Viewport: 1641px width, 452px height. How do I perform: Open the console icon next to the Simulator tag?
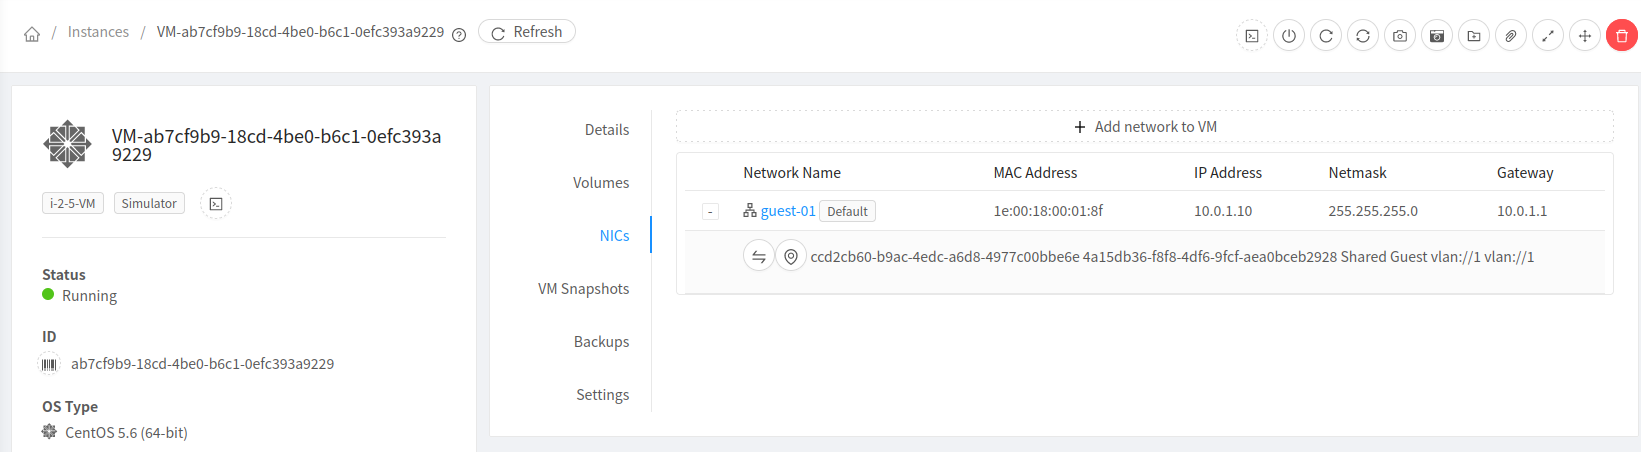click(x=216, y=203)
